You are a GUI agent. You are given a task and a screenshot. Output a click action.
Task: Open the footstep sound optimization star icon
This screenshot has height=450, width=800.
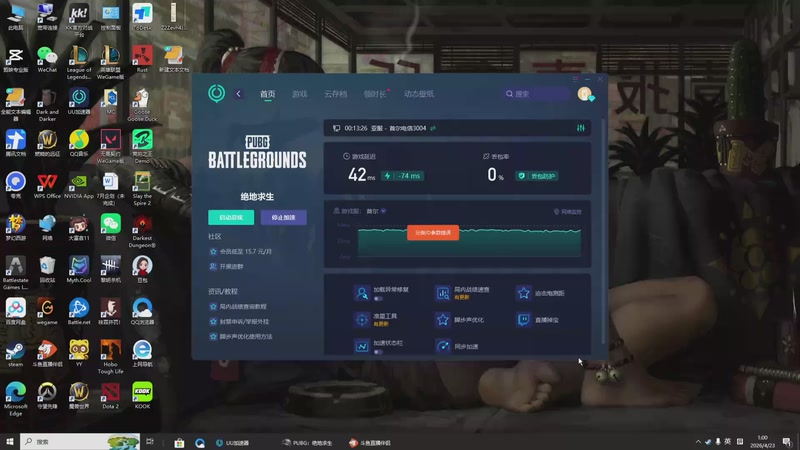point(442,320)
